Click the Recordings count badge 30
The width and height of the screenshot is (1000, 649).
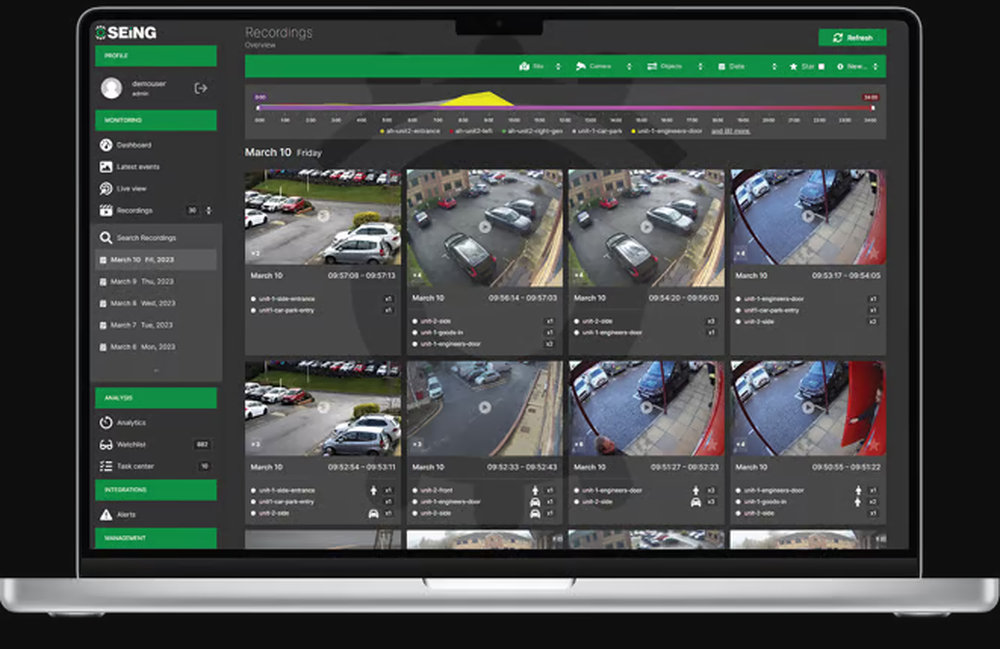point(192,210)
